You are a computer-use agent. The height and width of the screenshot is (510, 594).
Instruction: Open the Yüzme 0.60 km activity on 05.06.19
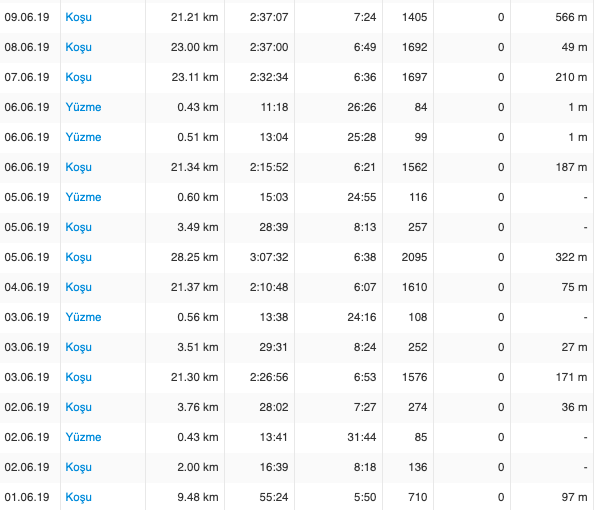tap(83, 197)
